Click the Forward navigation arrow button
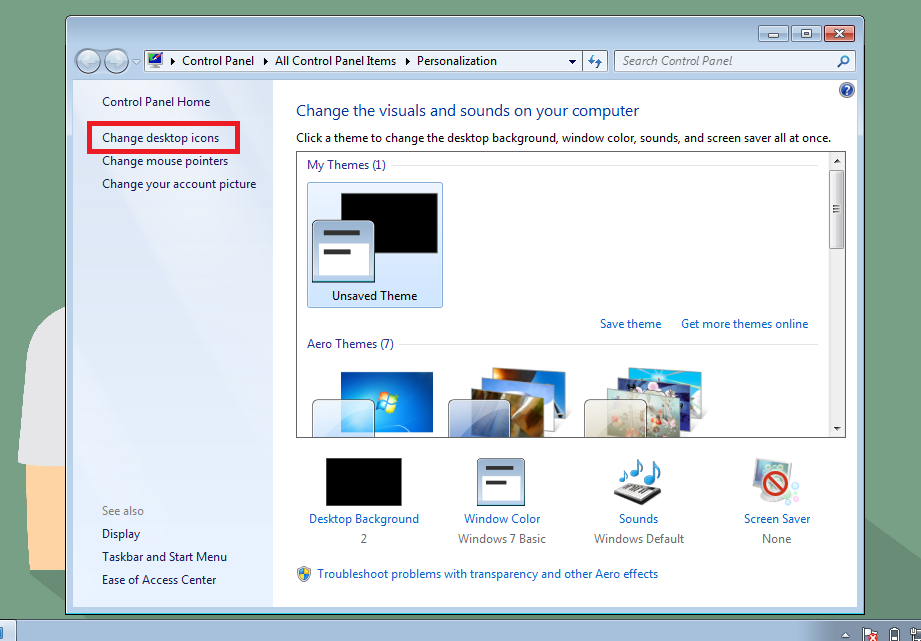 click(116, 61)
